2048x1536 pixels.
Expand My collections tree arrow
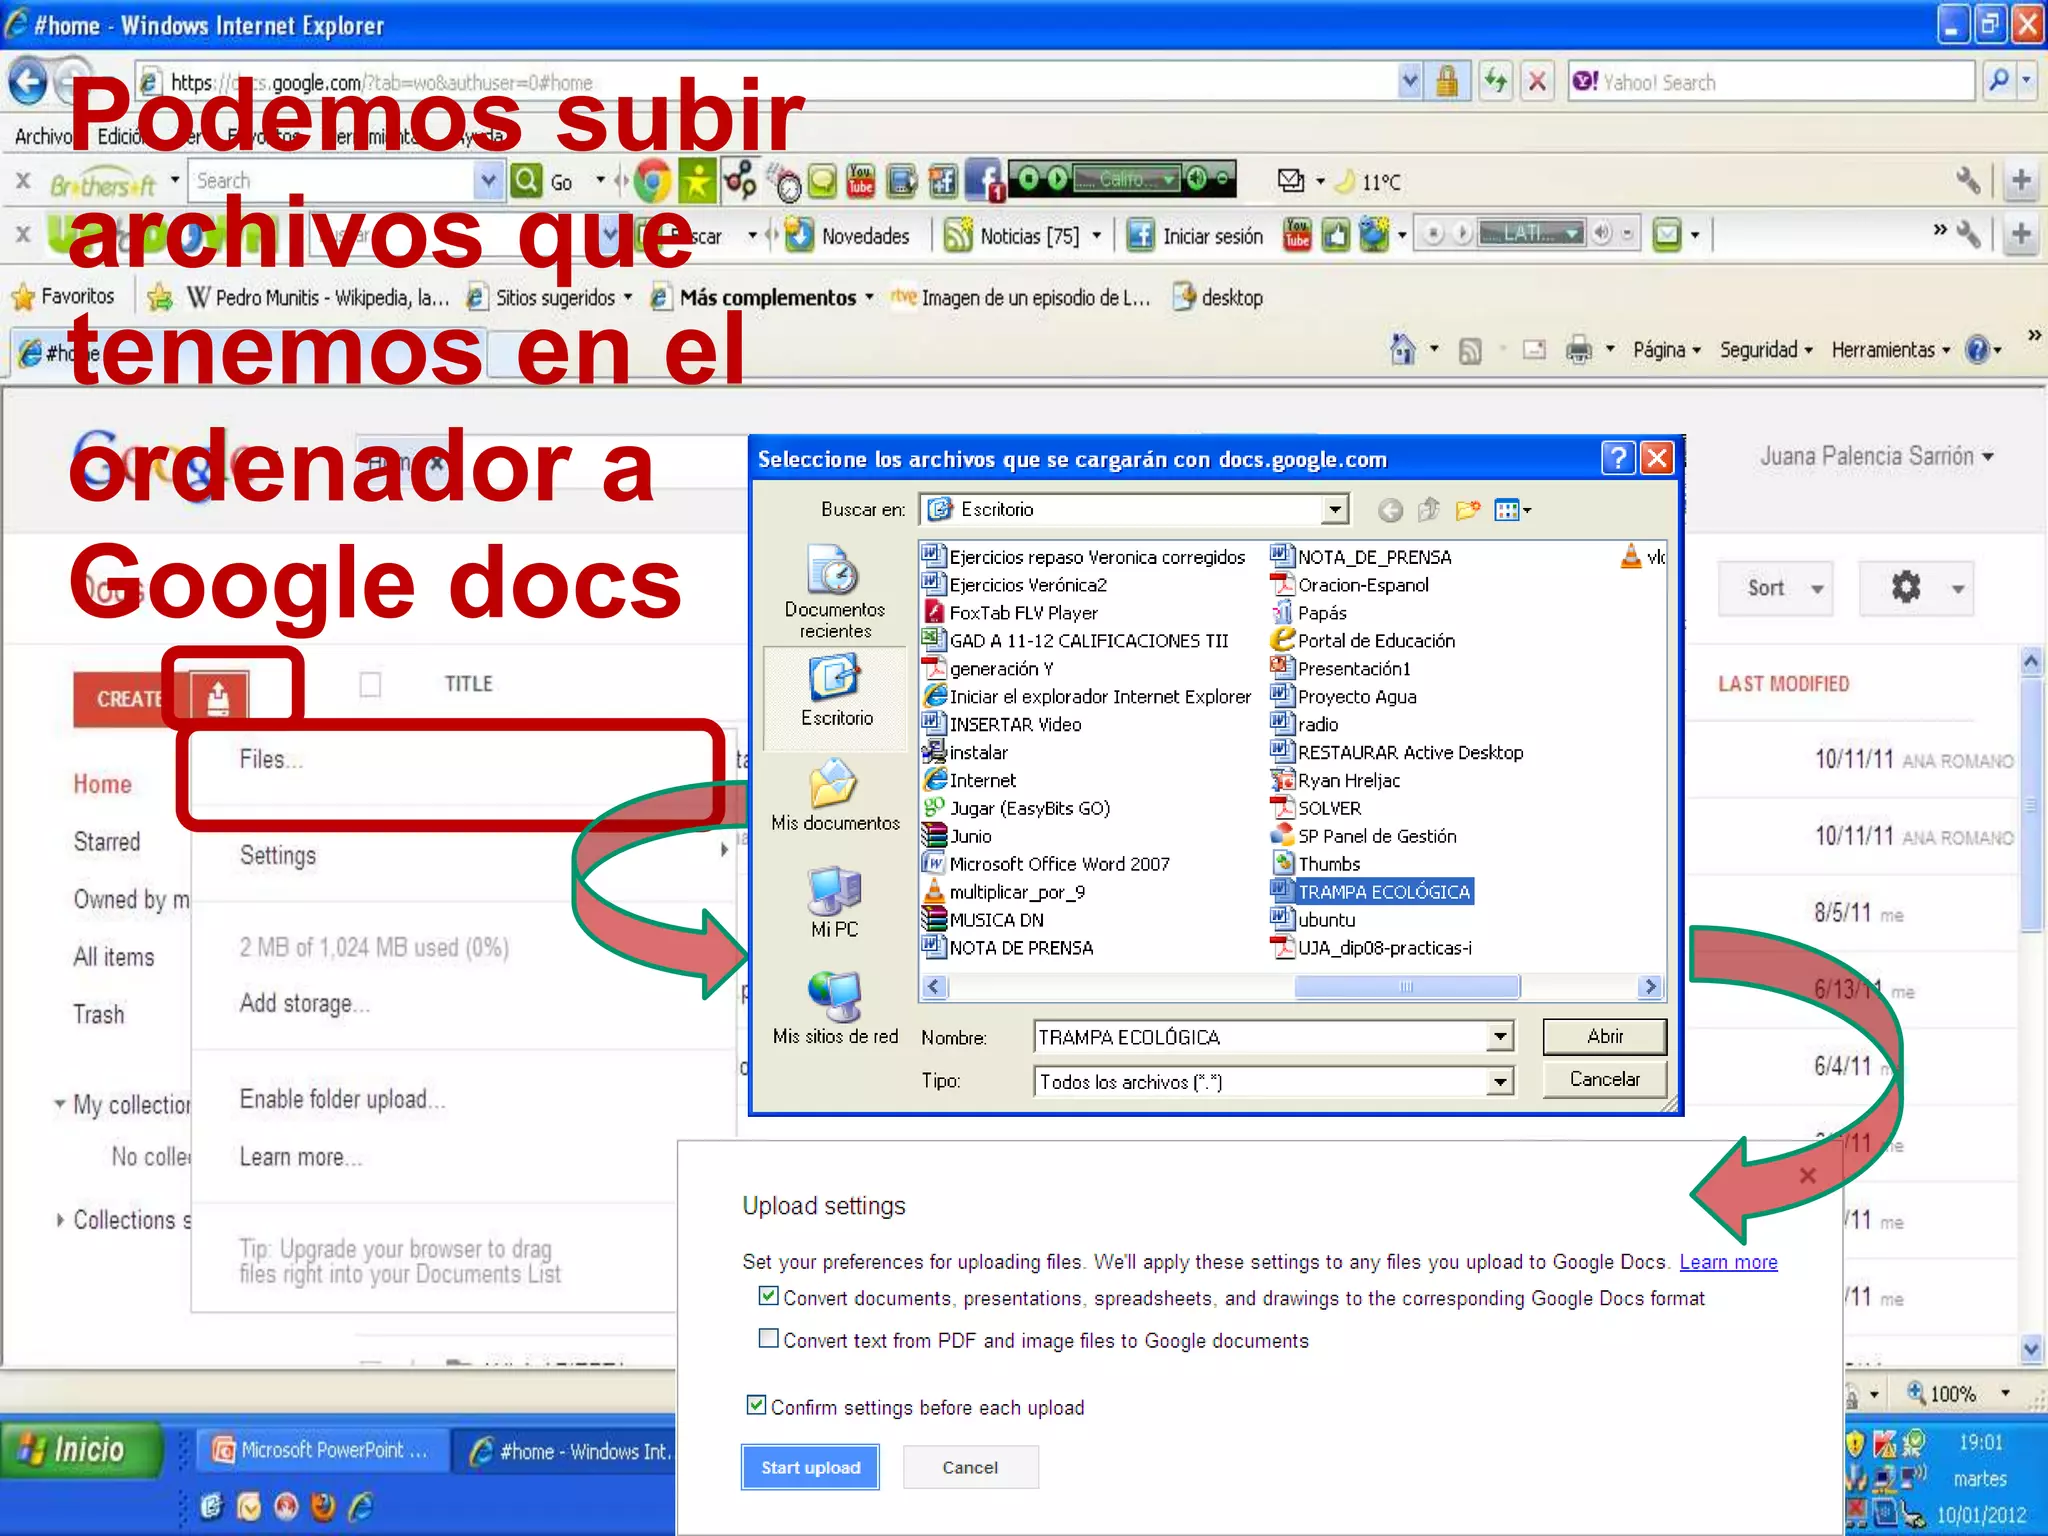point(60,1105)
